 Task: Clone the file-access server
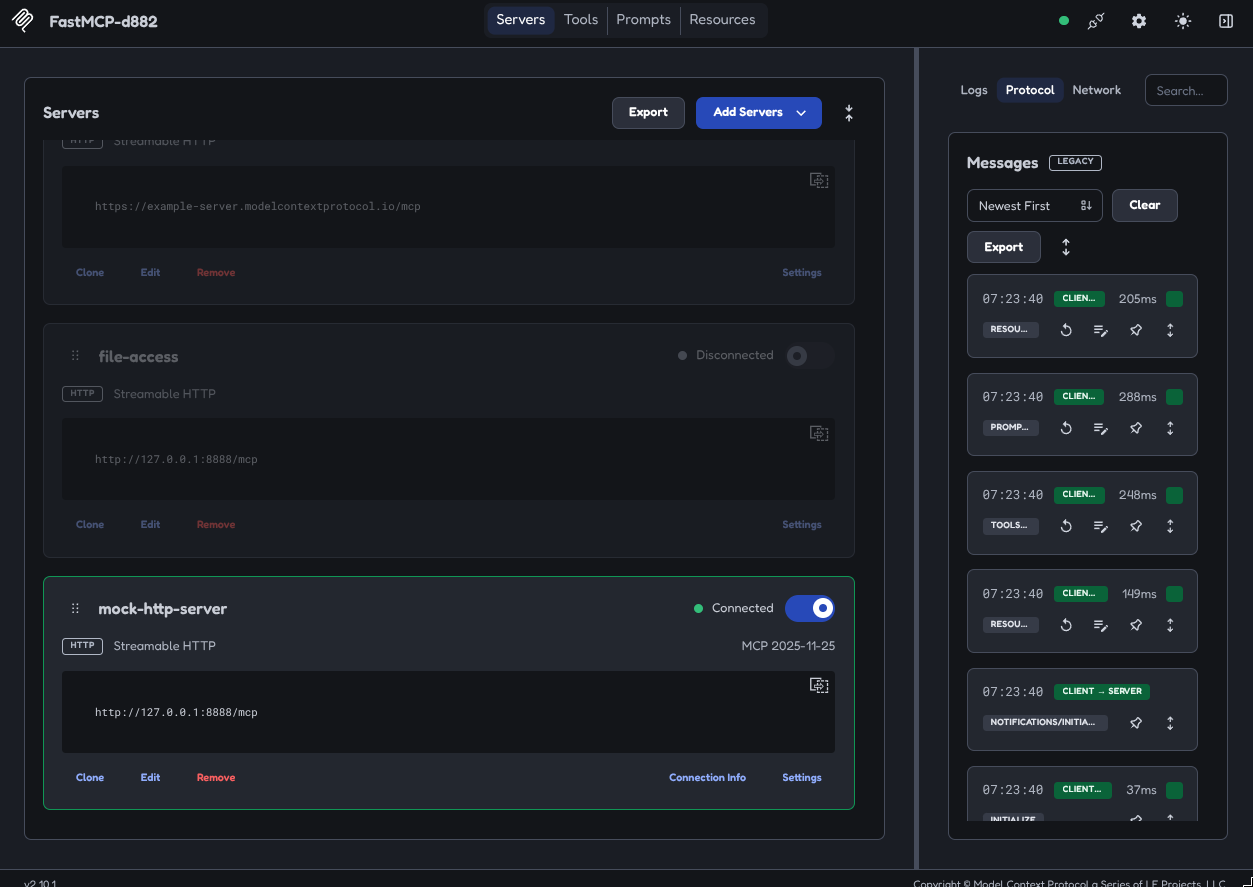point(90,525)
